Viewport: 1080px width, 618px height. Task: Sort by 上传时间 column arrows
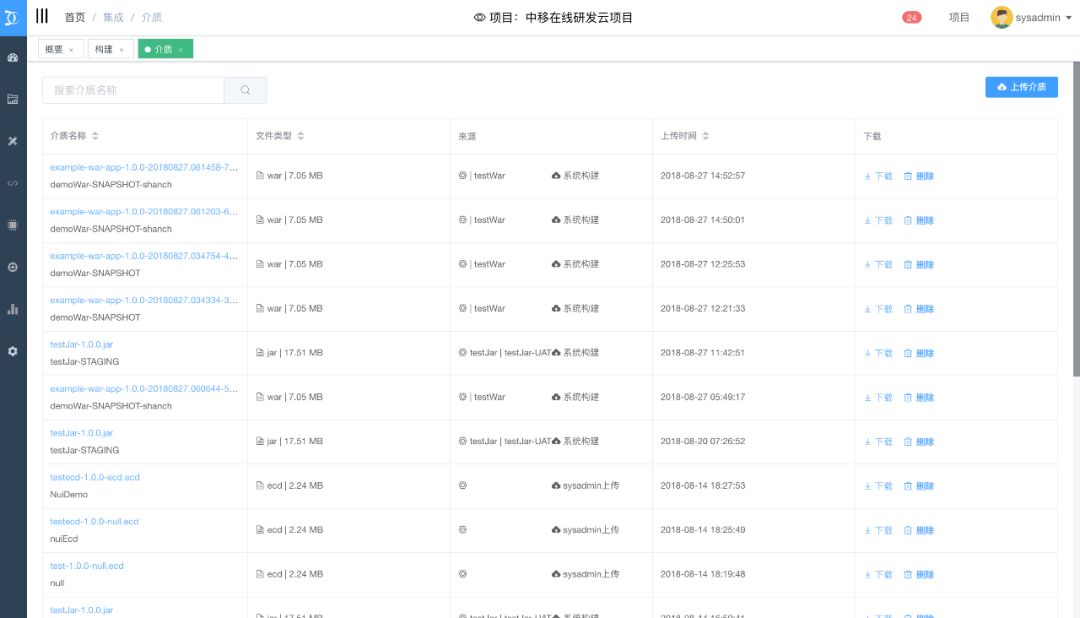click(x=705, y=136)
